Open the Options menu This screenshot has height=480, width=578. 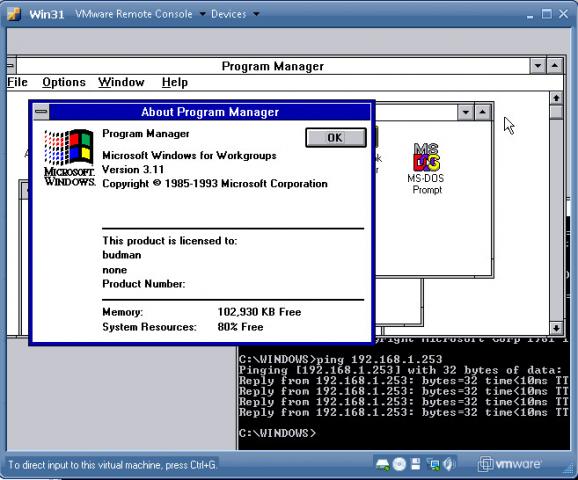point(64,82)
